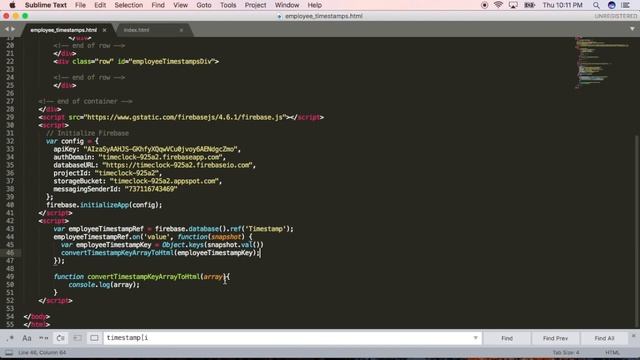Go to previous tab arrow

coord(7,29)
